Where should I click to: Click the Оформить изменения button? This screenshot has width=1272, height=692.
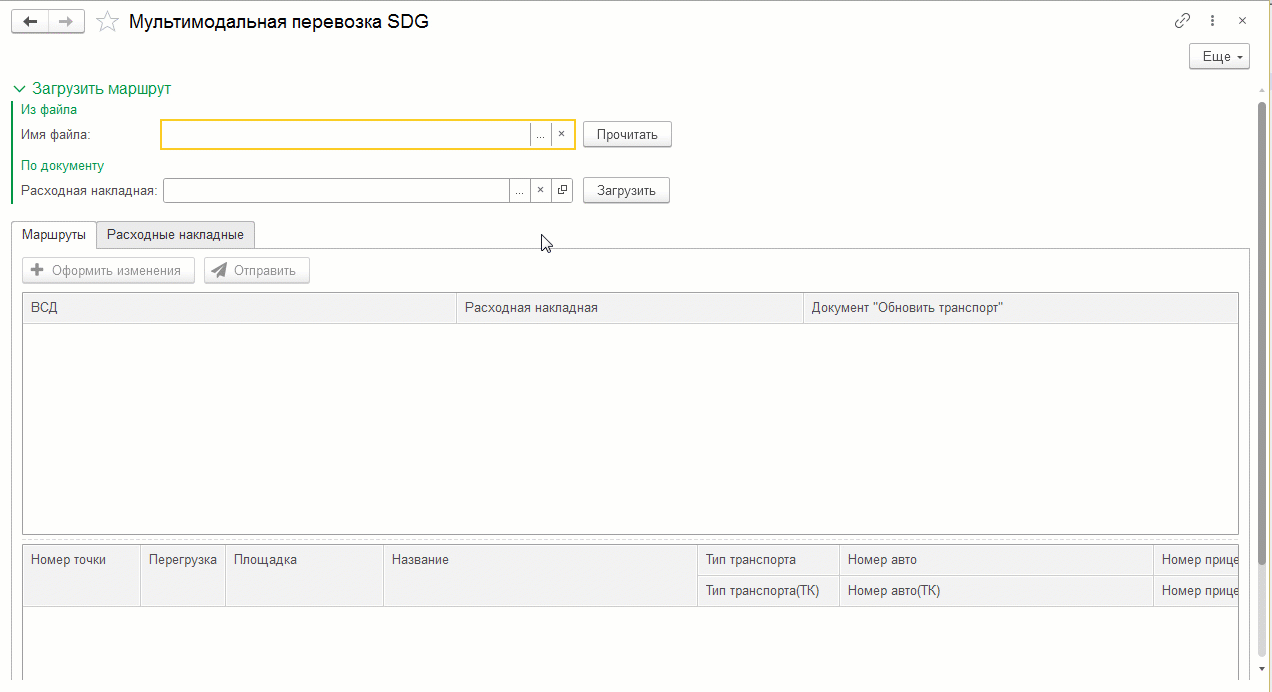tap(108, 270)
